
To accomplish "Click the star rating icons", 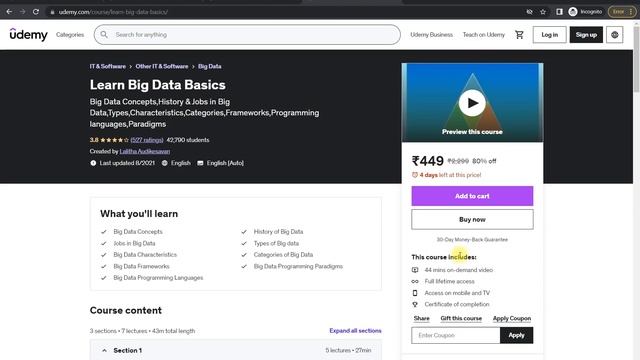I will pos(114,140).
